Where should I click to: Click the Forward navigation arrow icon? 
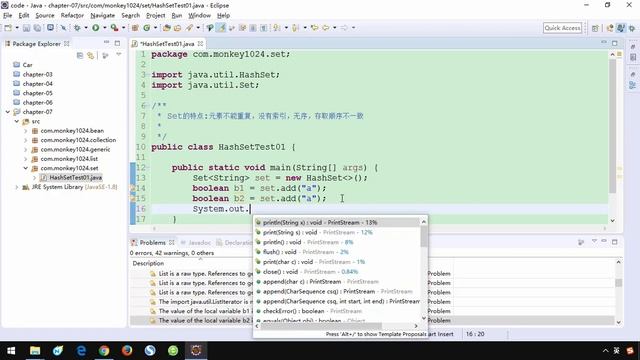(x=344, y=28)
